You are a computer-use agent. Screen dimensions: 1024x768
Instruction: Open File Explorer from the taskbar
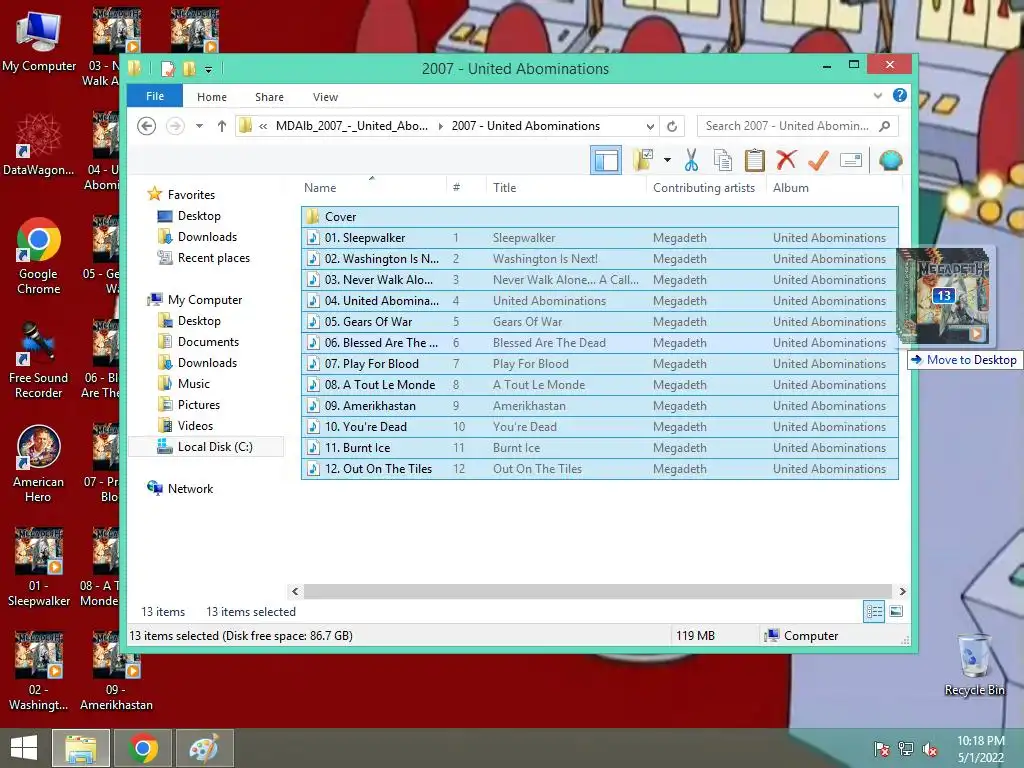coord(81,748)
